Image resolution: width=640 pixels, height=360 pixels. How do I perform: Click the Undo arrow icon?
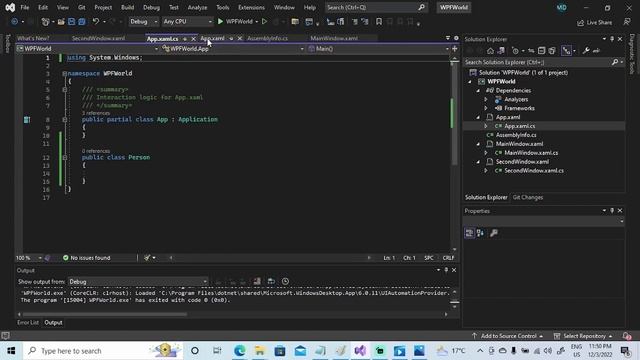click(x=96, y=21)
